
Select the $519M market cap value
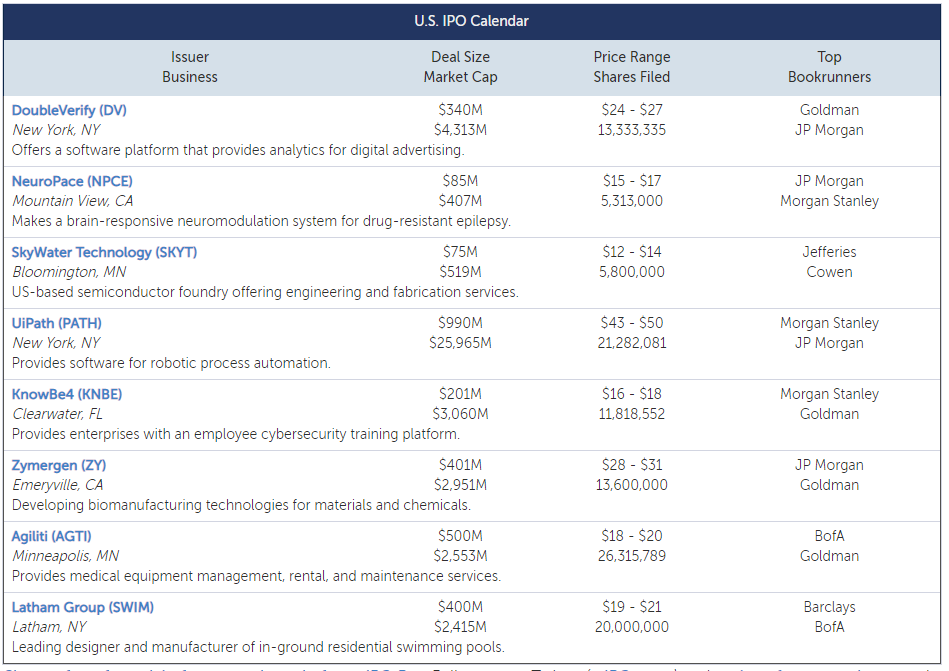[461, 272]
